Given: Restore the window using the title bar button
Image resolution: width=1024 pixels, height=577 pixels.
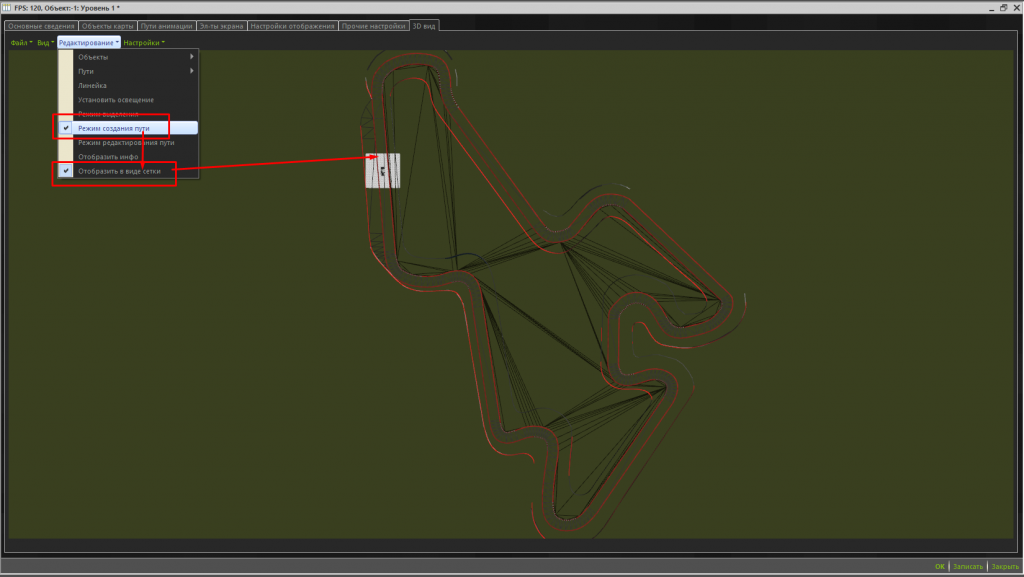Looking at the screenshot, I should tap(1003, 7).
